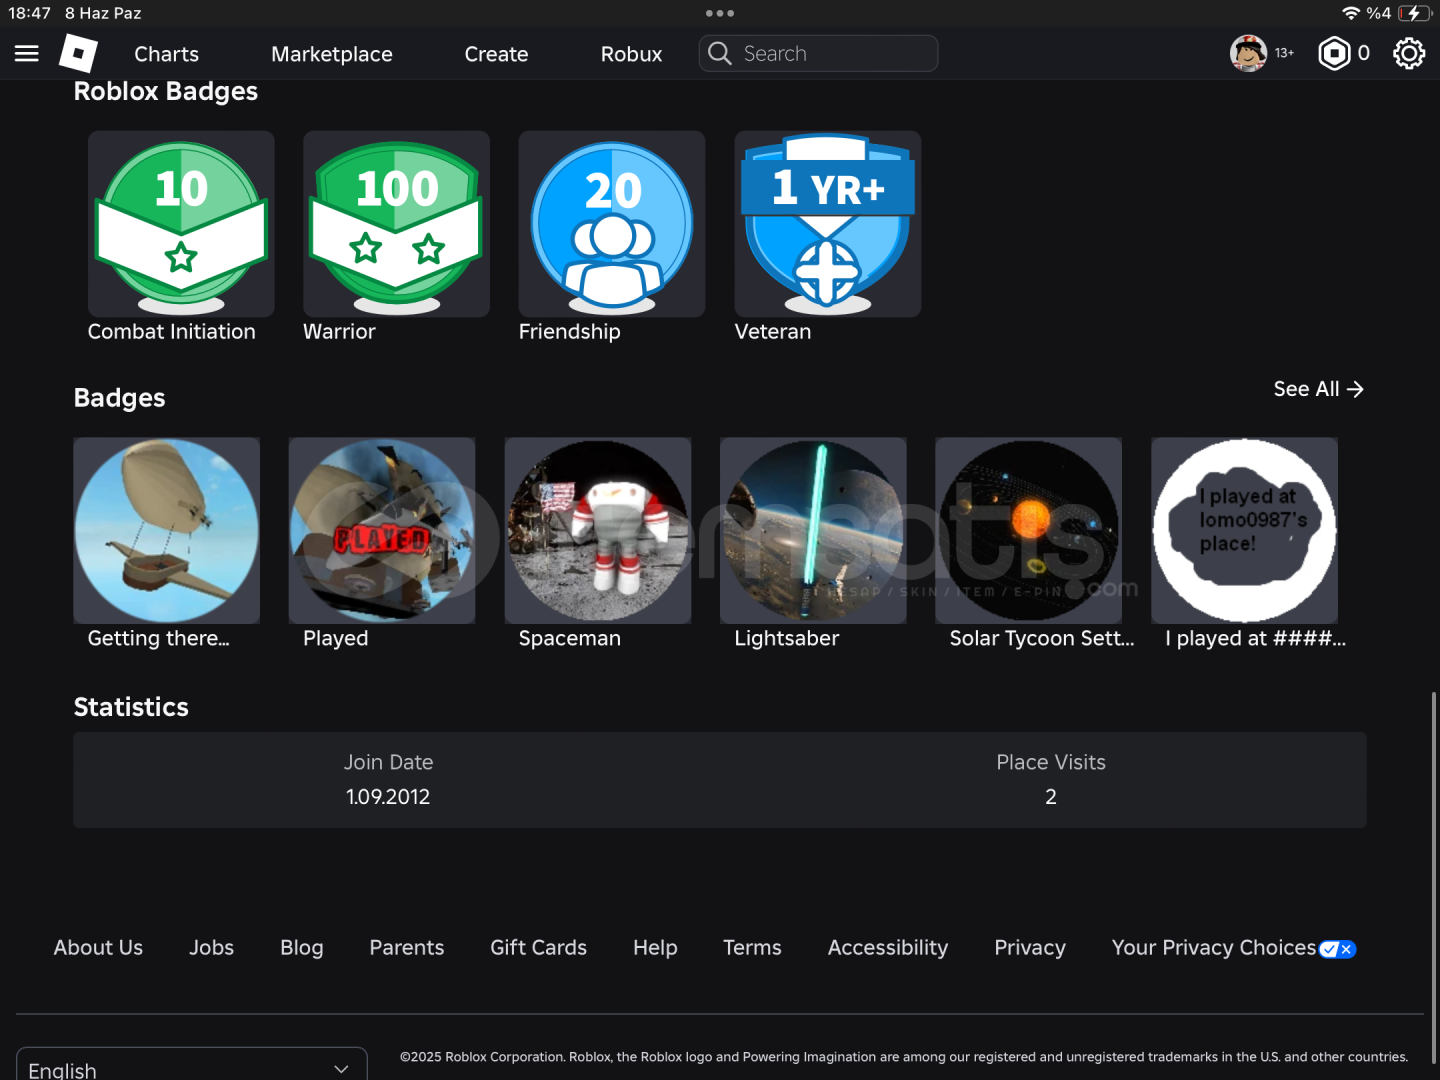Click the See All arrow icon
Image resolution: width=1440 pixels, height=1080 pixels.
click(x=1355, y=389)
